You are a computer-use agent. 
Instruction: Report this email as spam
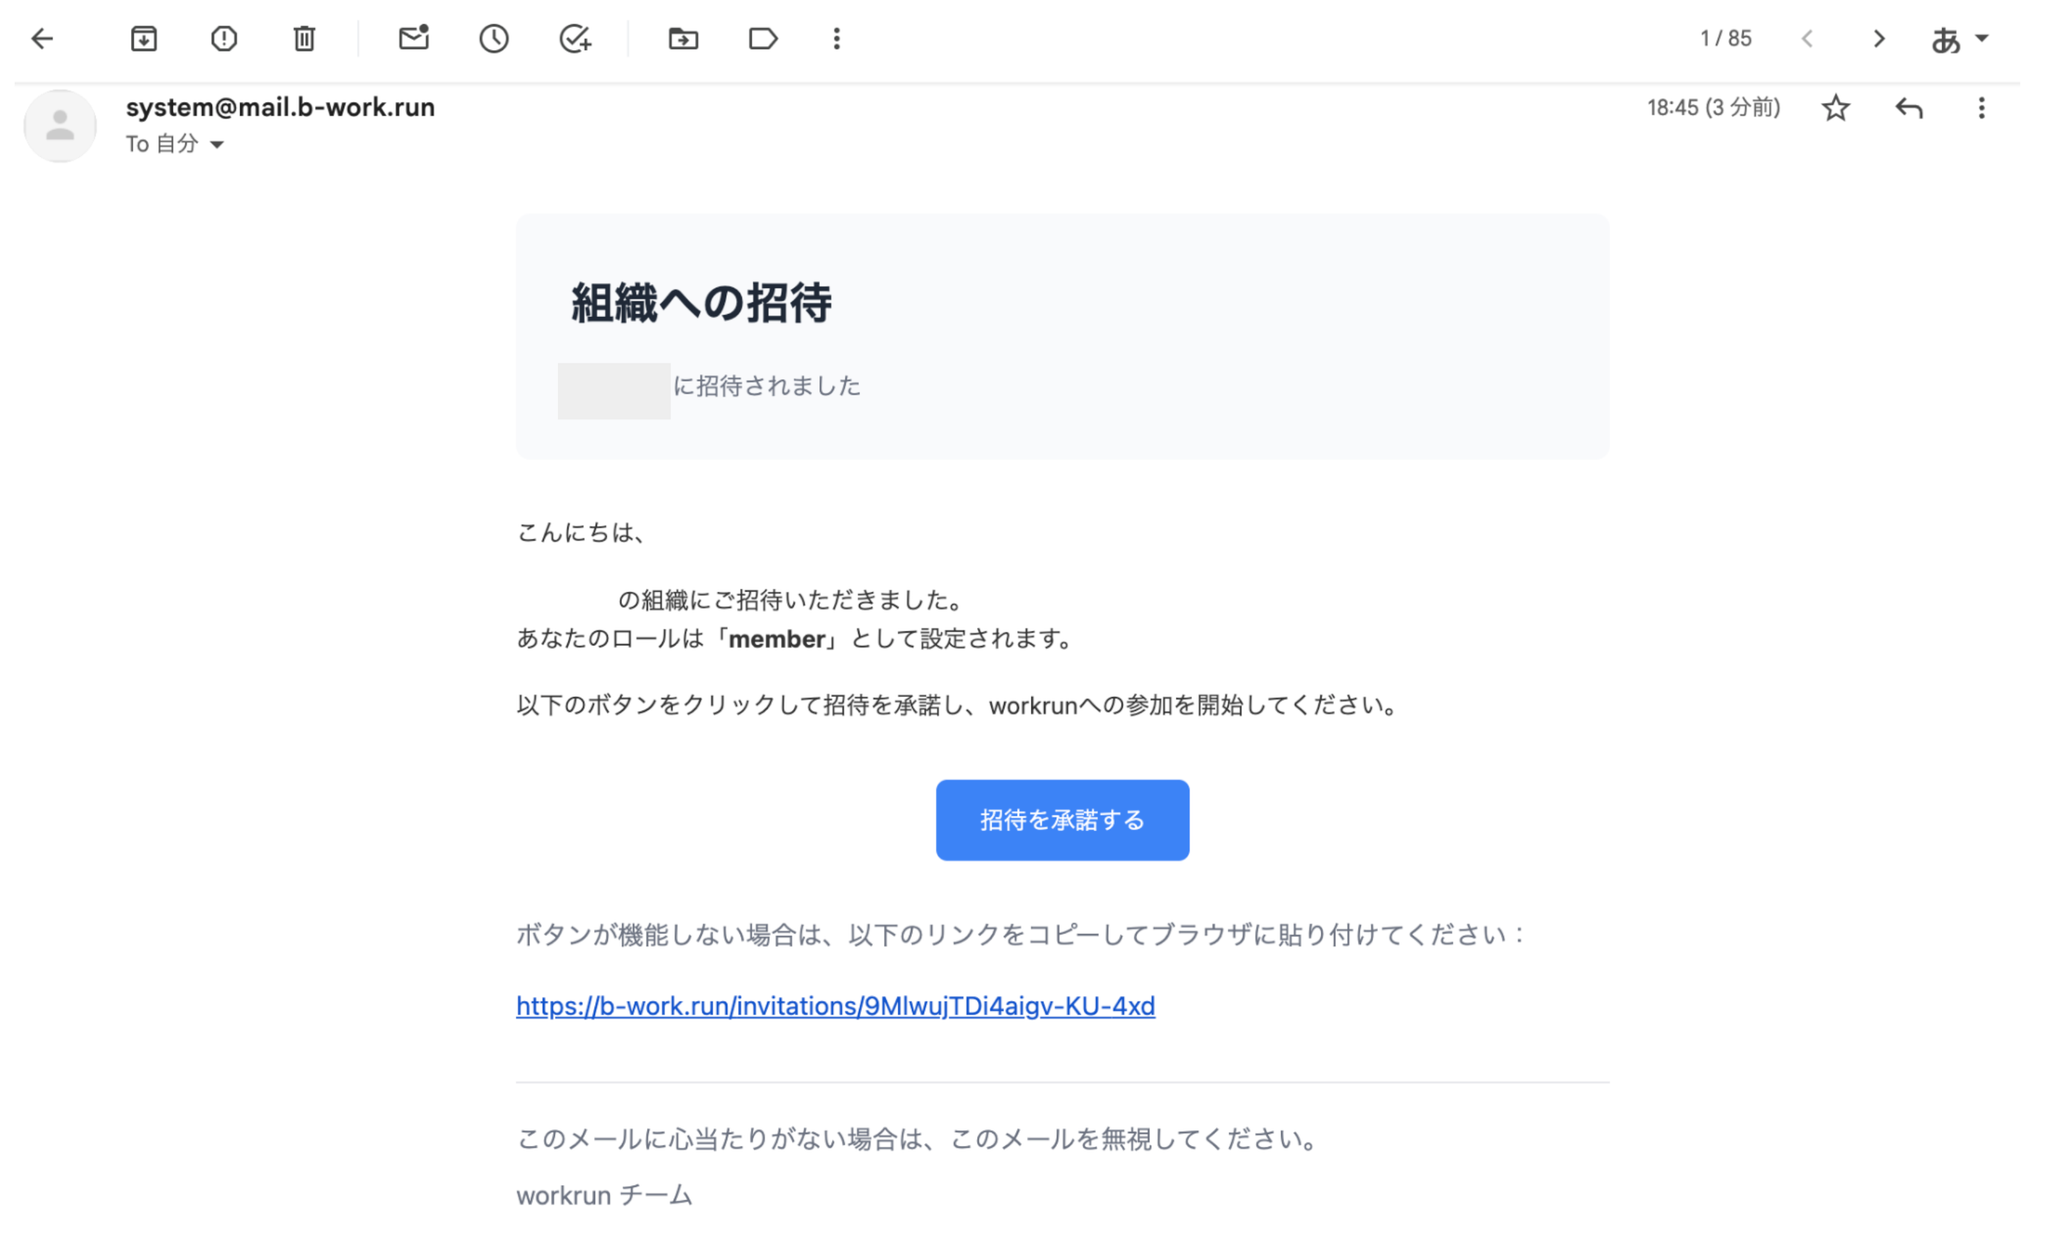pyautogui.click(x=224, y=39)
